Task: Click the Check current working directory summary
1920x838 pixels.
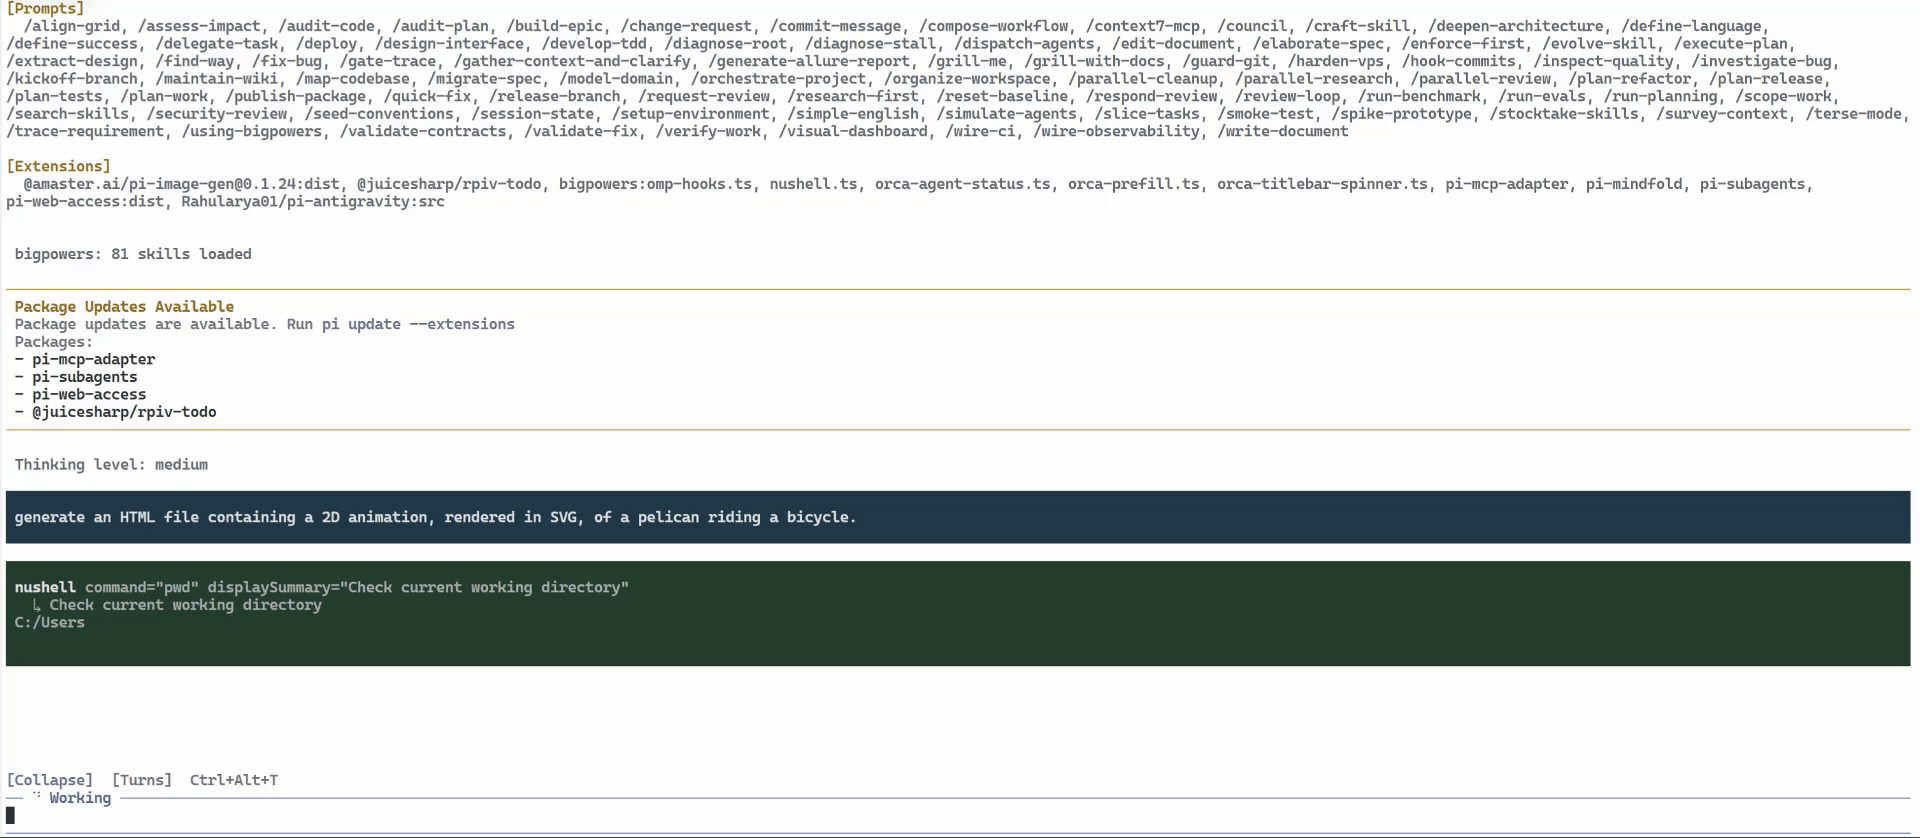Action: point(185,605)
